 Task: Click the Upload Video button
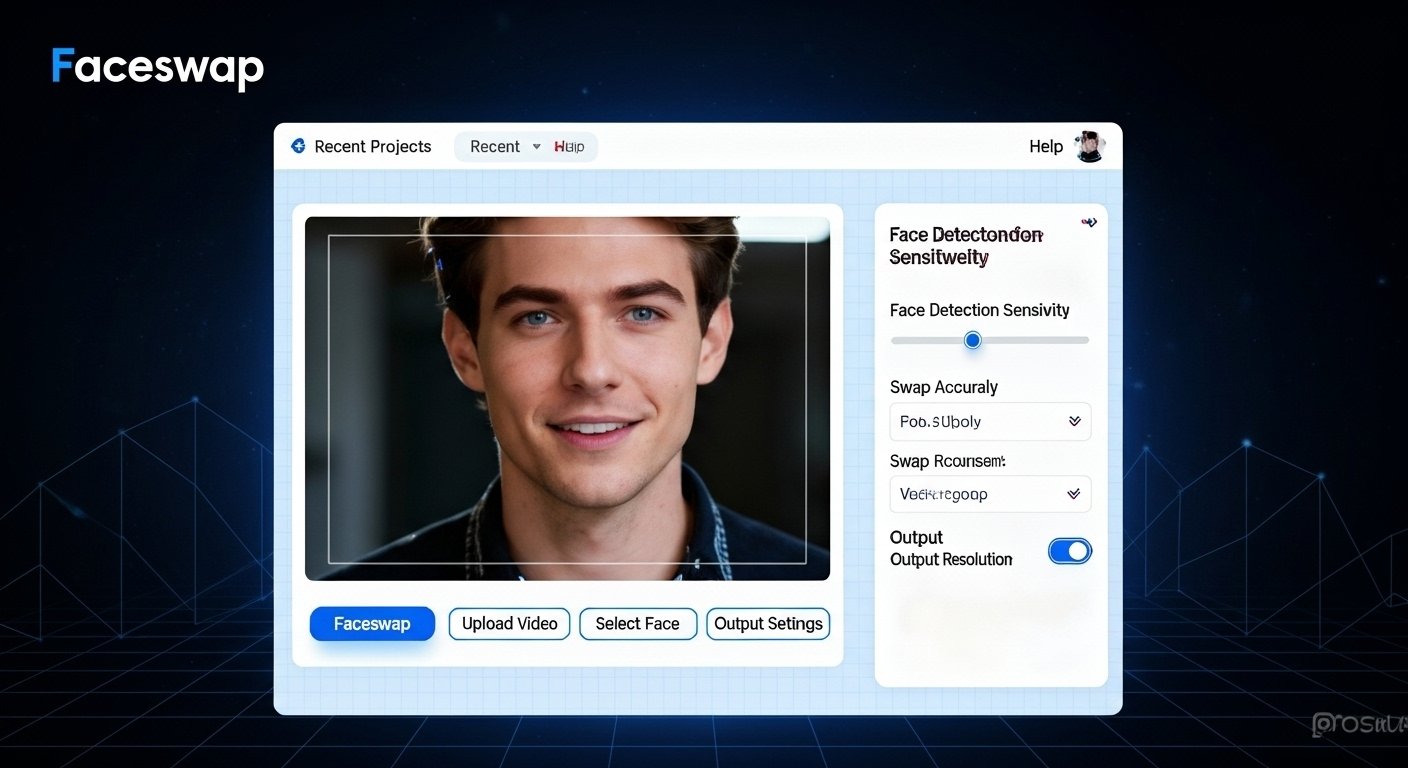[x=508, y=623]
